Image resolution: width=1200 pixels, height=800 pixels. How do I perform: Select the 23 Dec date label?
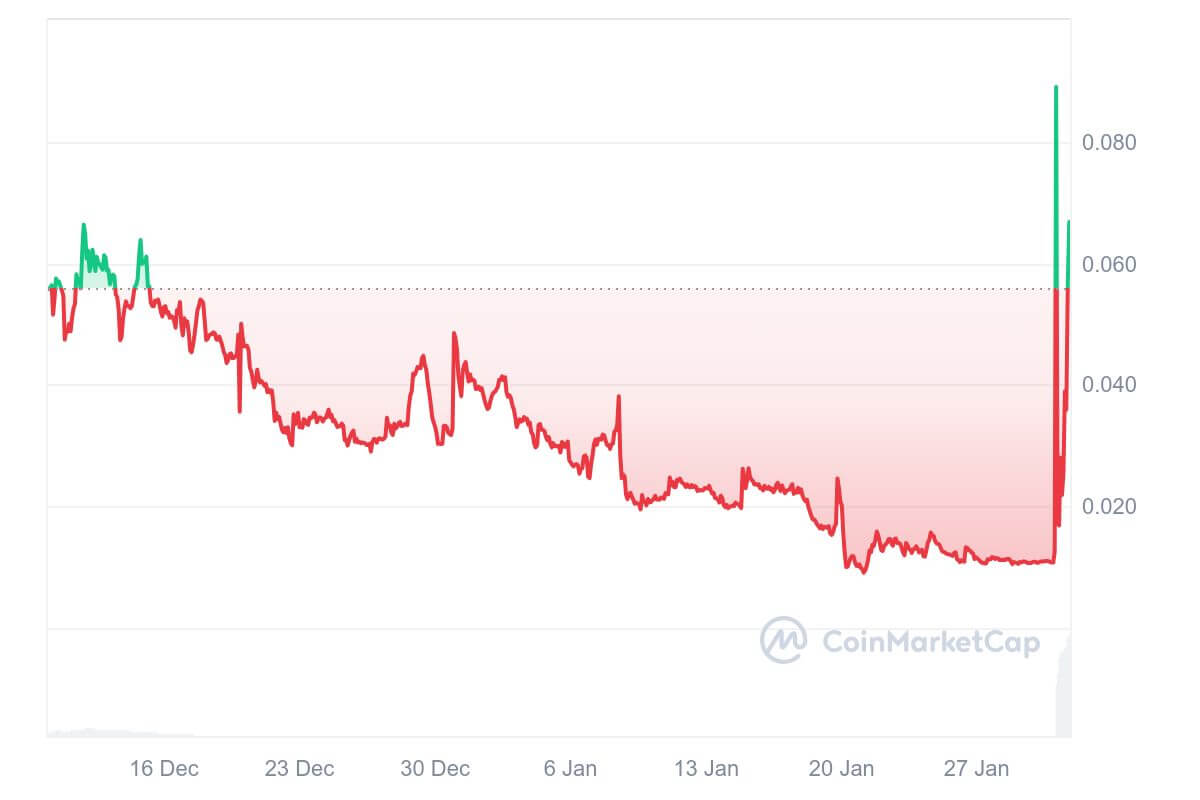(x=299, y=768)
